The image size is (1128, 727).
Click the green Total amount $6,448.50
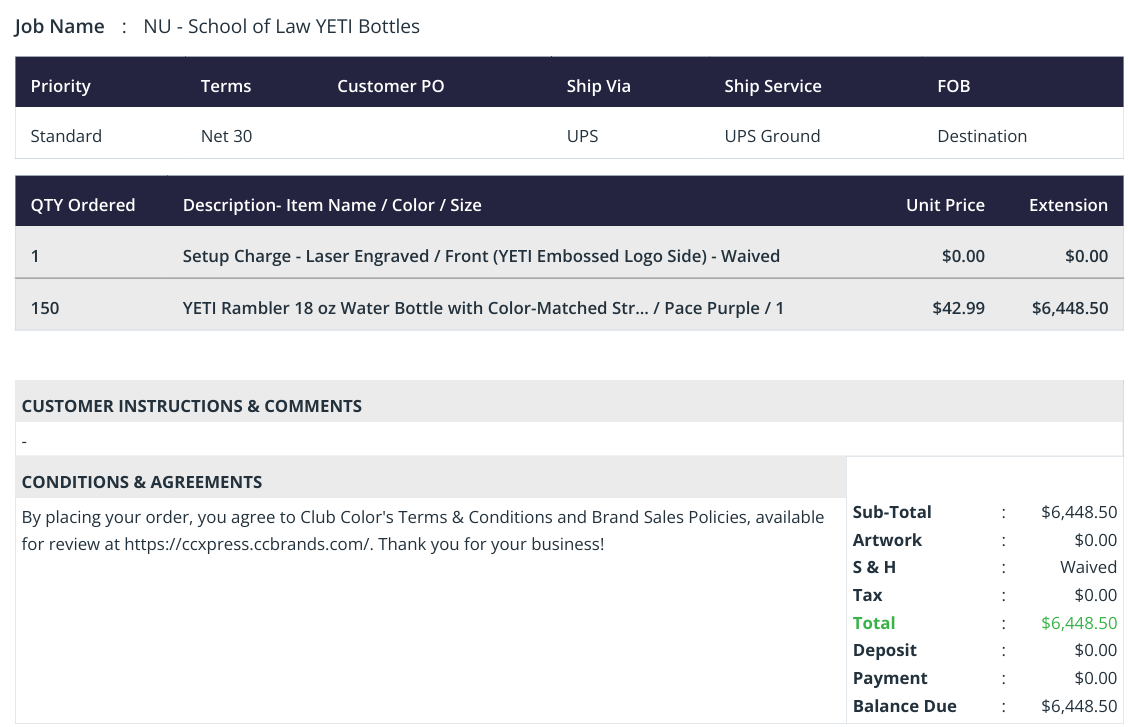tap(1079, 623)
